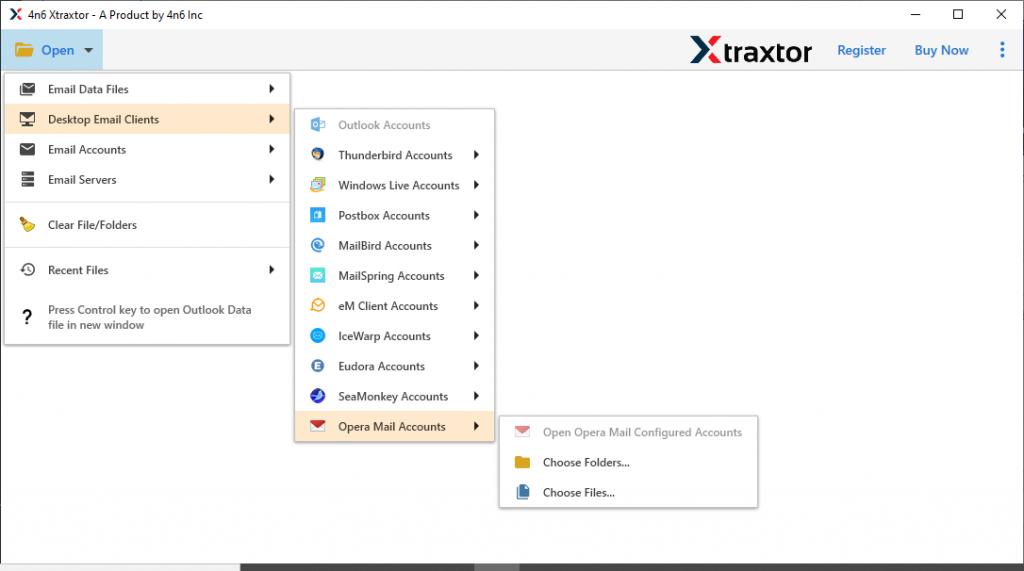
Task: Click the MailBird Accounts icon
Action: tap(318, 245)
